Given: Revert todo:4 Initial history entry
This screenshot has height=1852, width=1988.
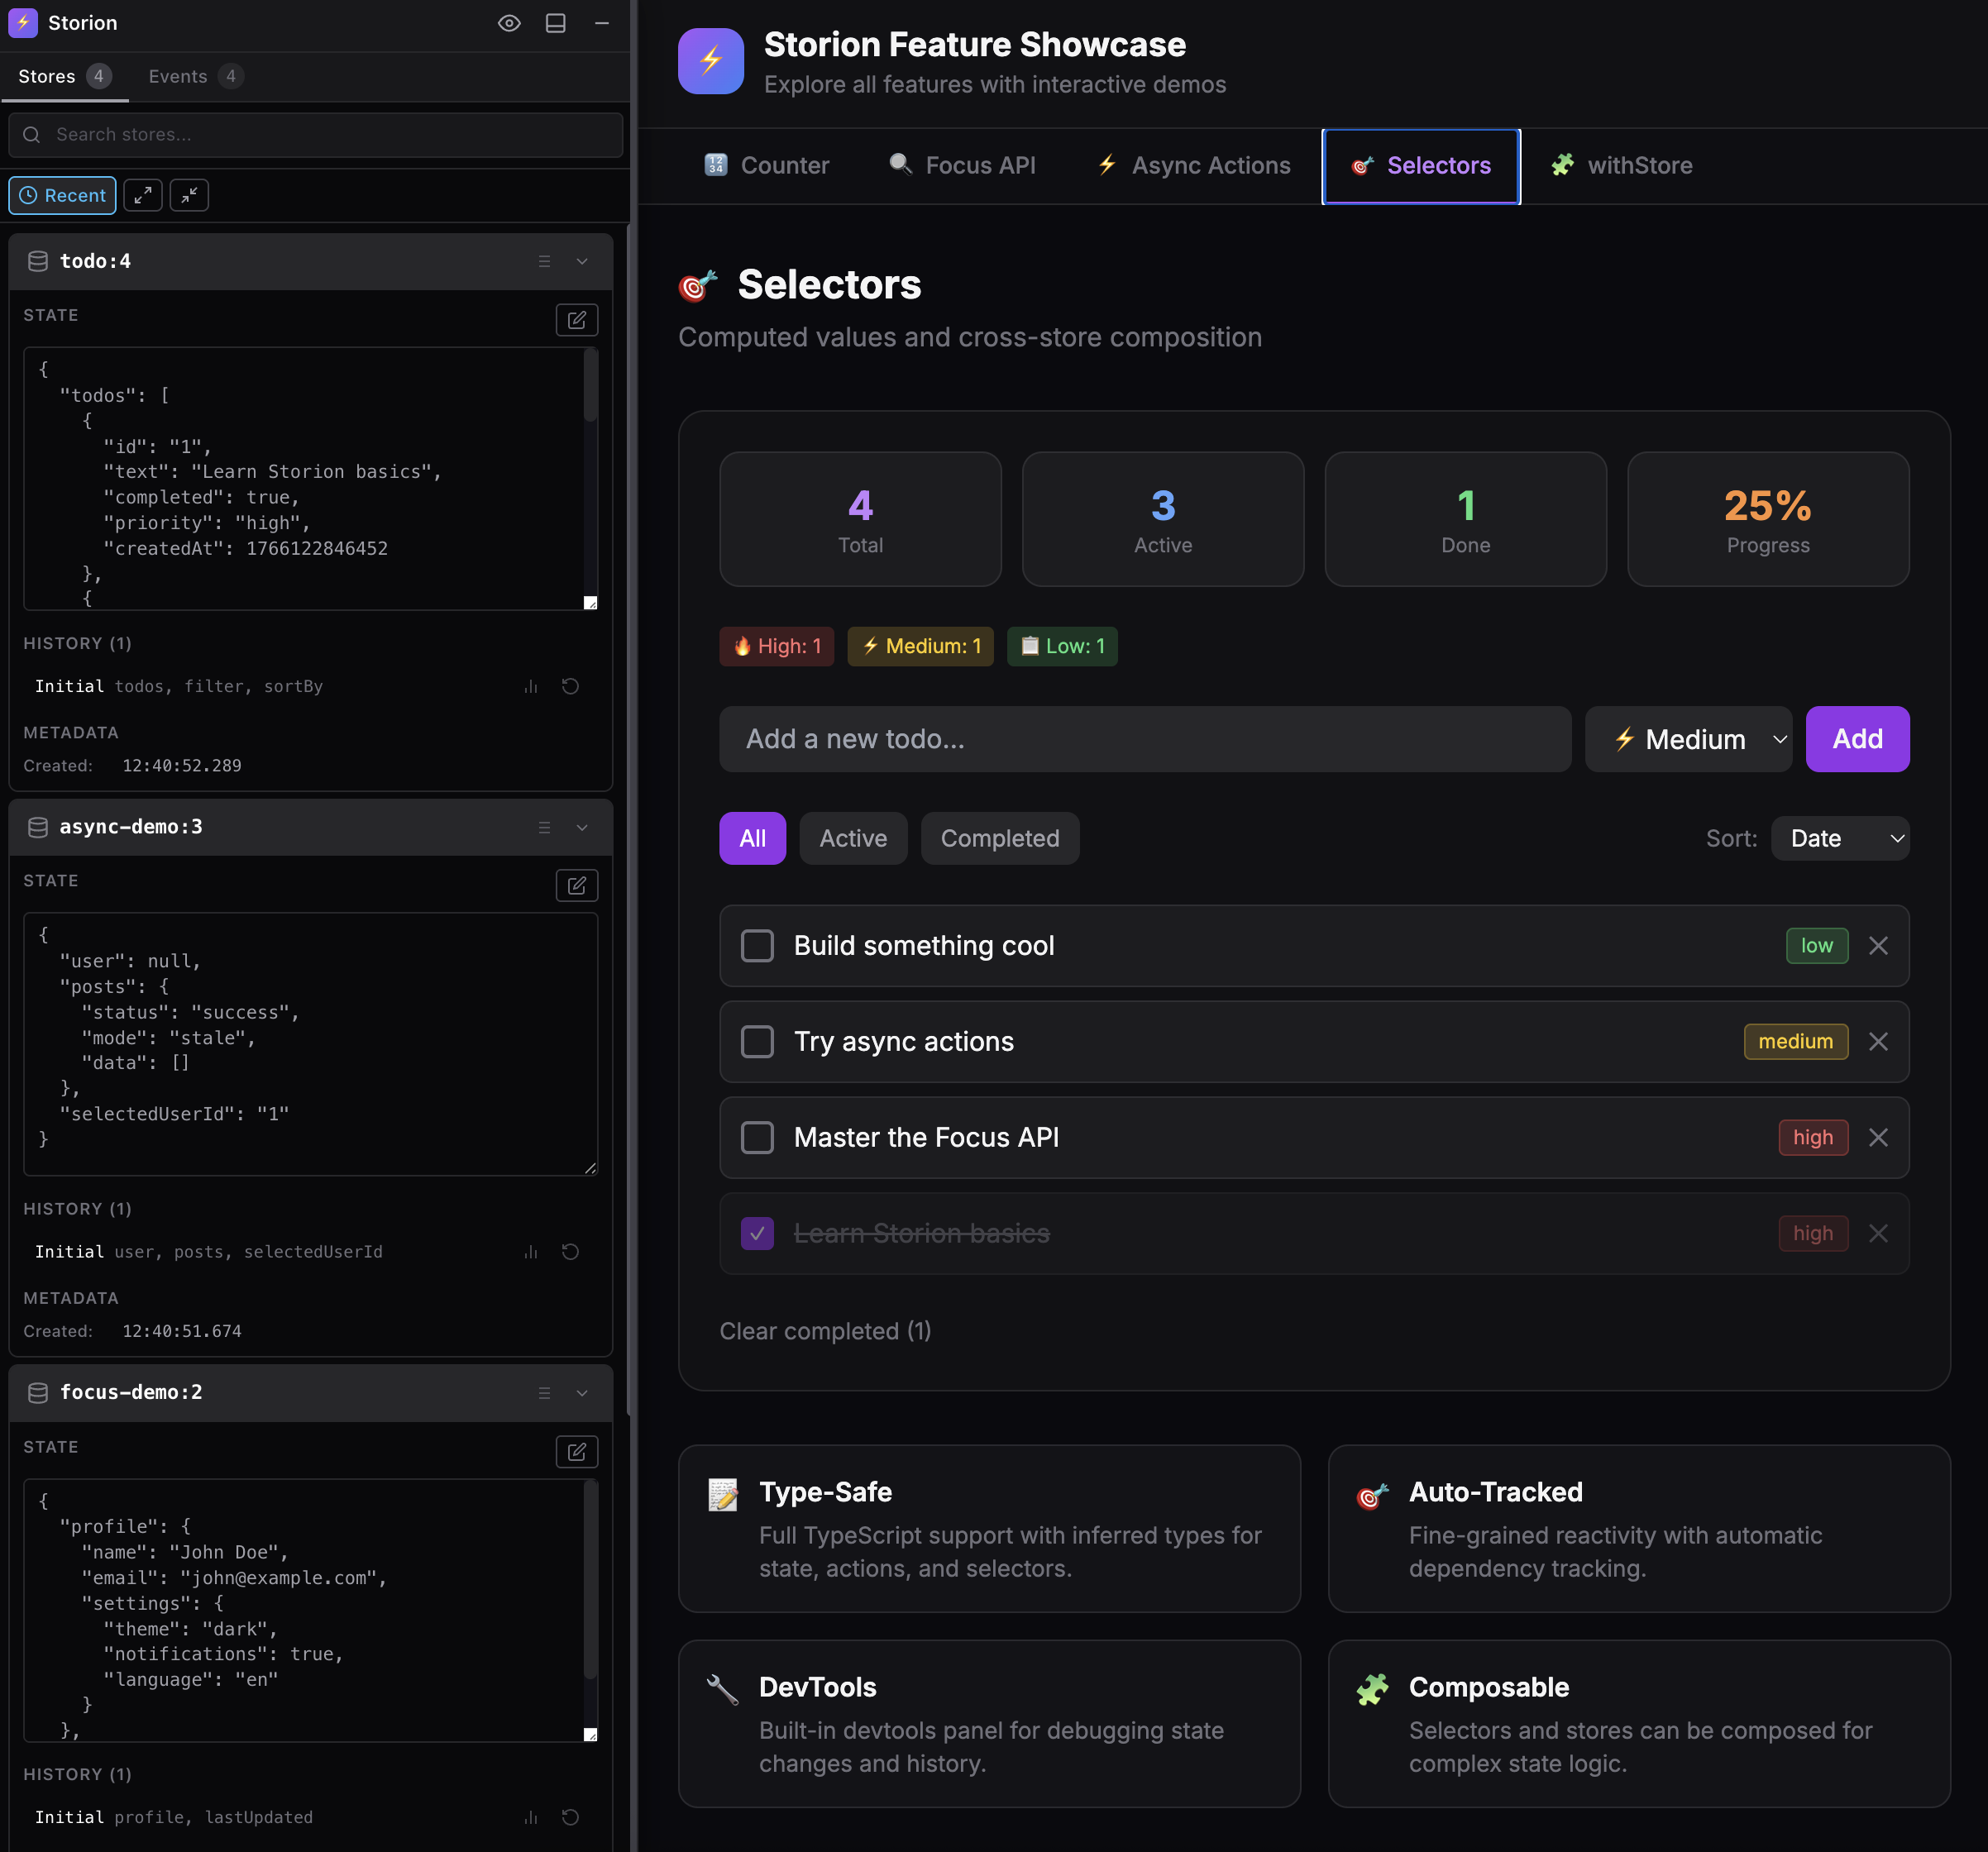Looking at the screenshot, I should [570, 686].
